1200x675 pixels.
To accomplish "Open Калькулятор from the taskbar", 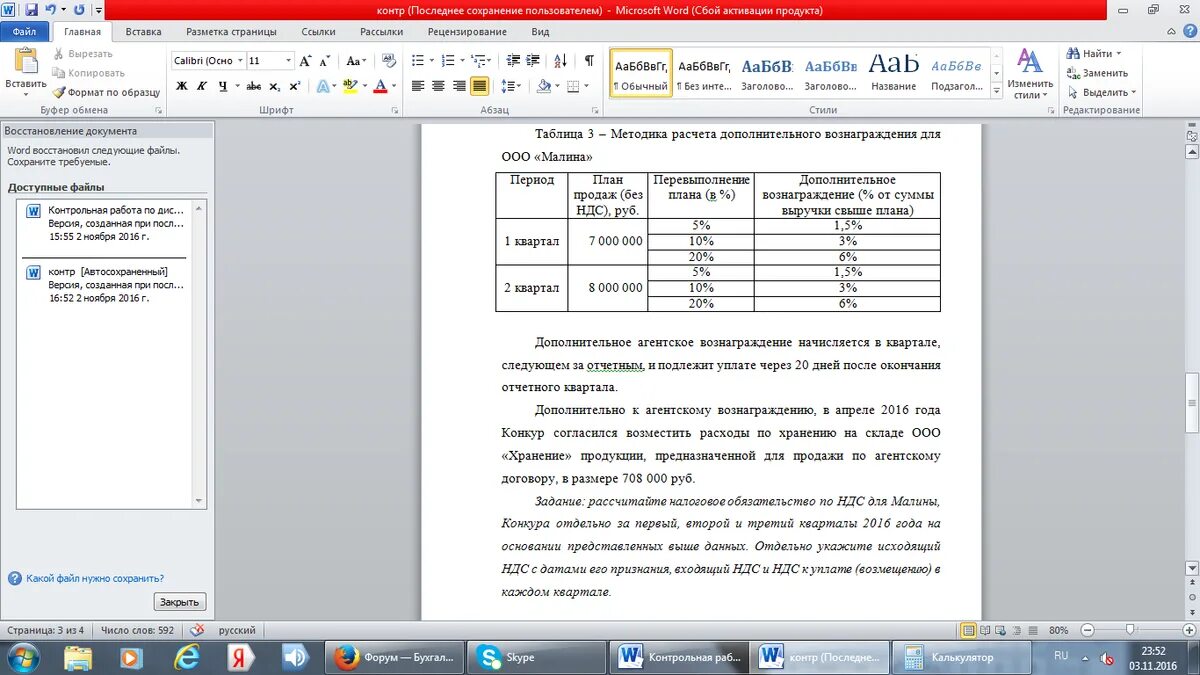I will click(x=963, y=657).
